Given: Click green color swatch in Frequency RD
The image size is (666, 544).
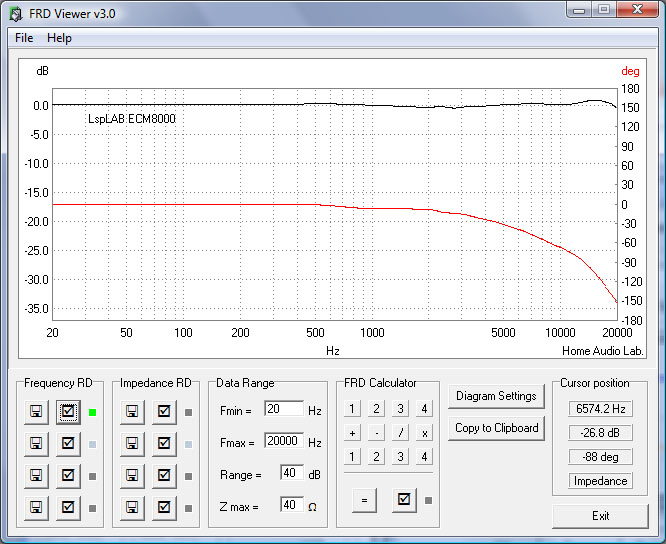Looking at the screenshot, I should point(92,412).
